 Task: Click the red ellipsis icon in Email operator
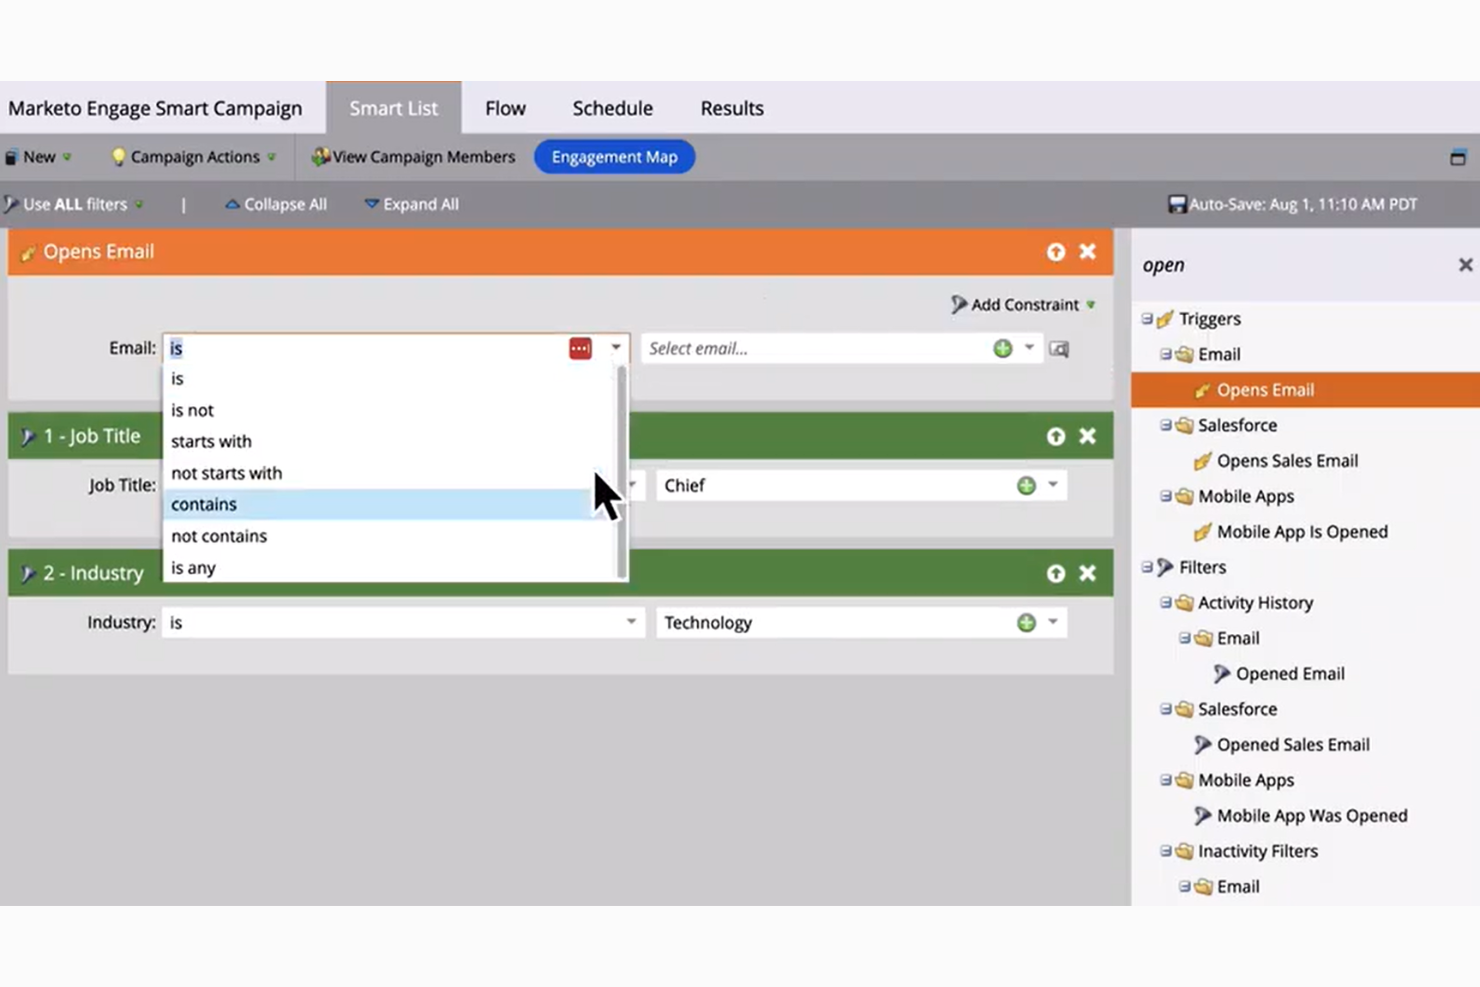pyautogui.click(x=580, y=348)
